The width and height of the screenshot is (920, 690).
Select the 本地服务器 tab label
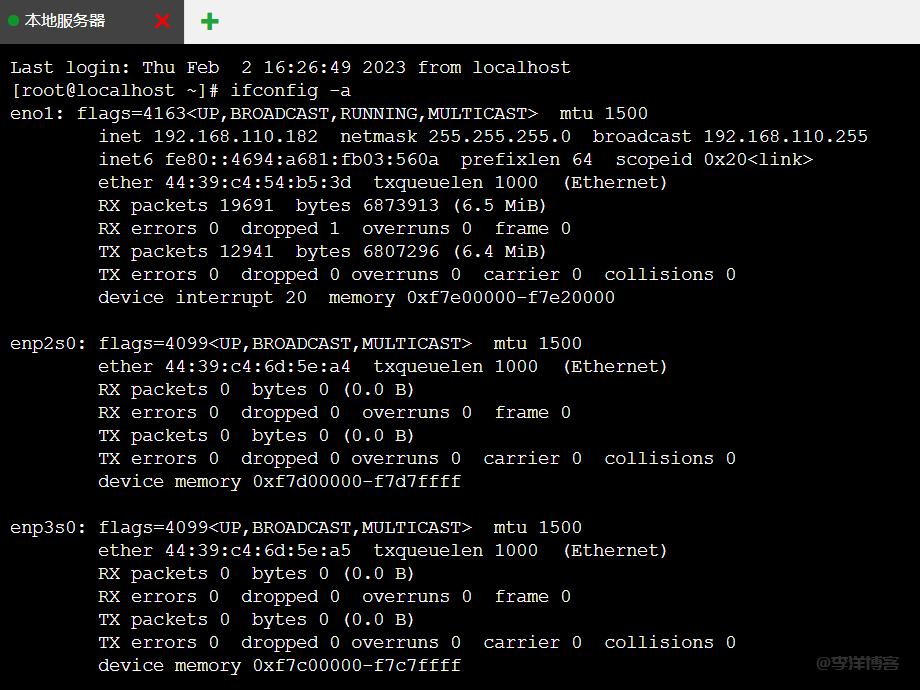(x=65, y=21)
